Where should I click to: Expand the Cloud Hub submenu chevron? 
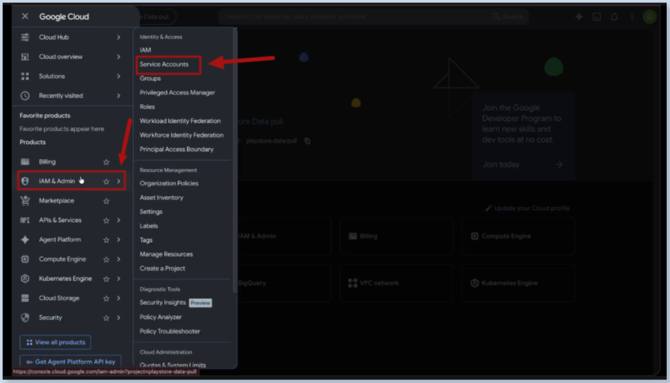click(118, 37)
